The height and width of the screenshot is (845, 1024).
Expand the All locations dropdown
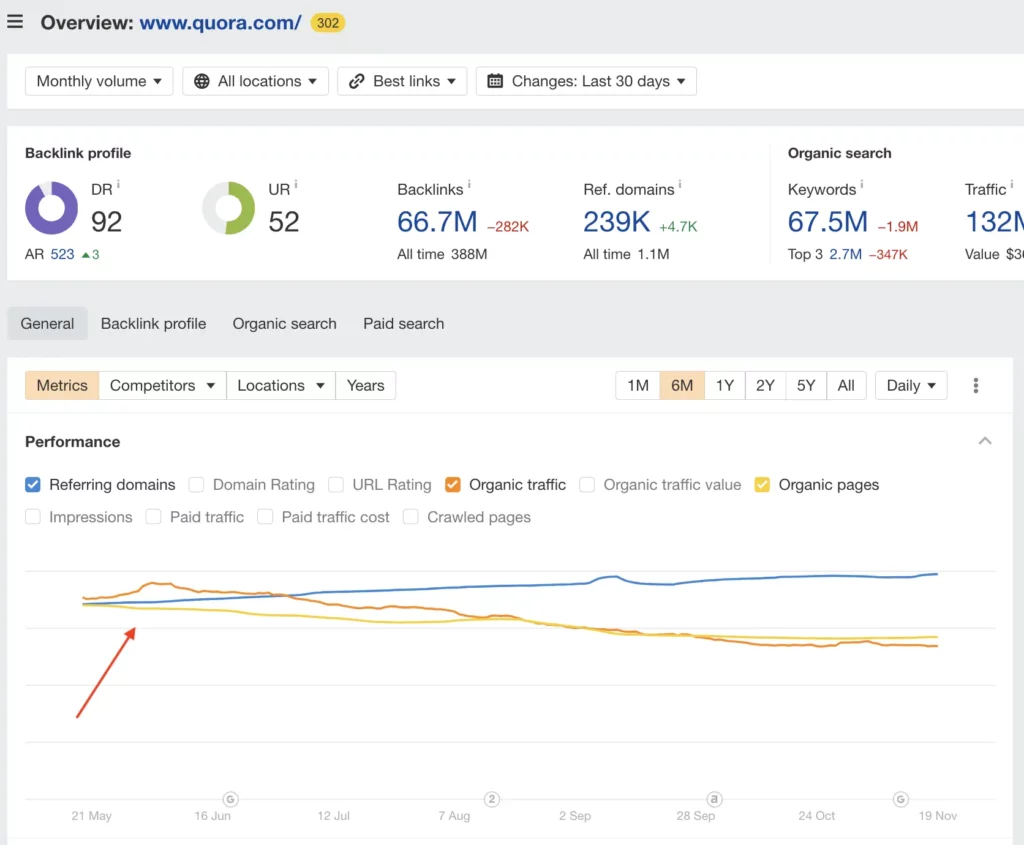tap(256, 81)
